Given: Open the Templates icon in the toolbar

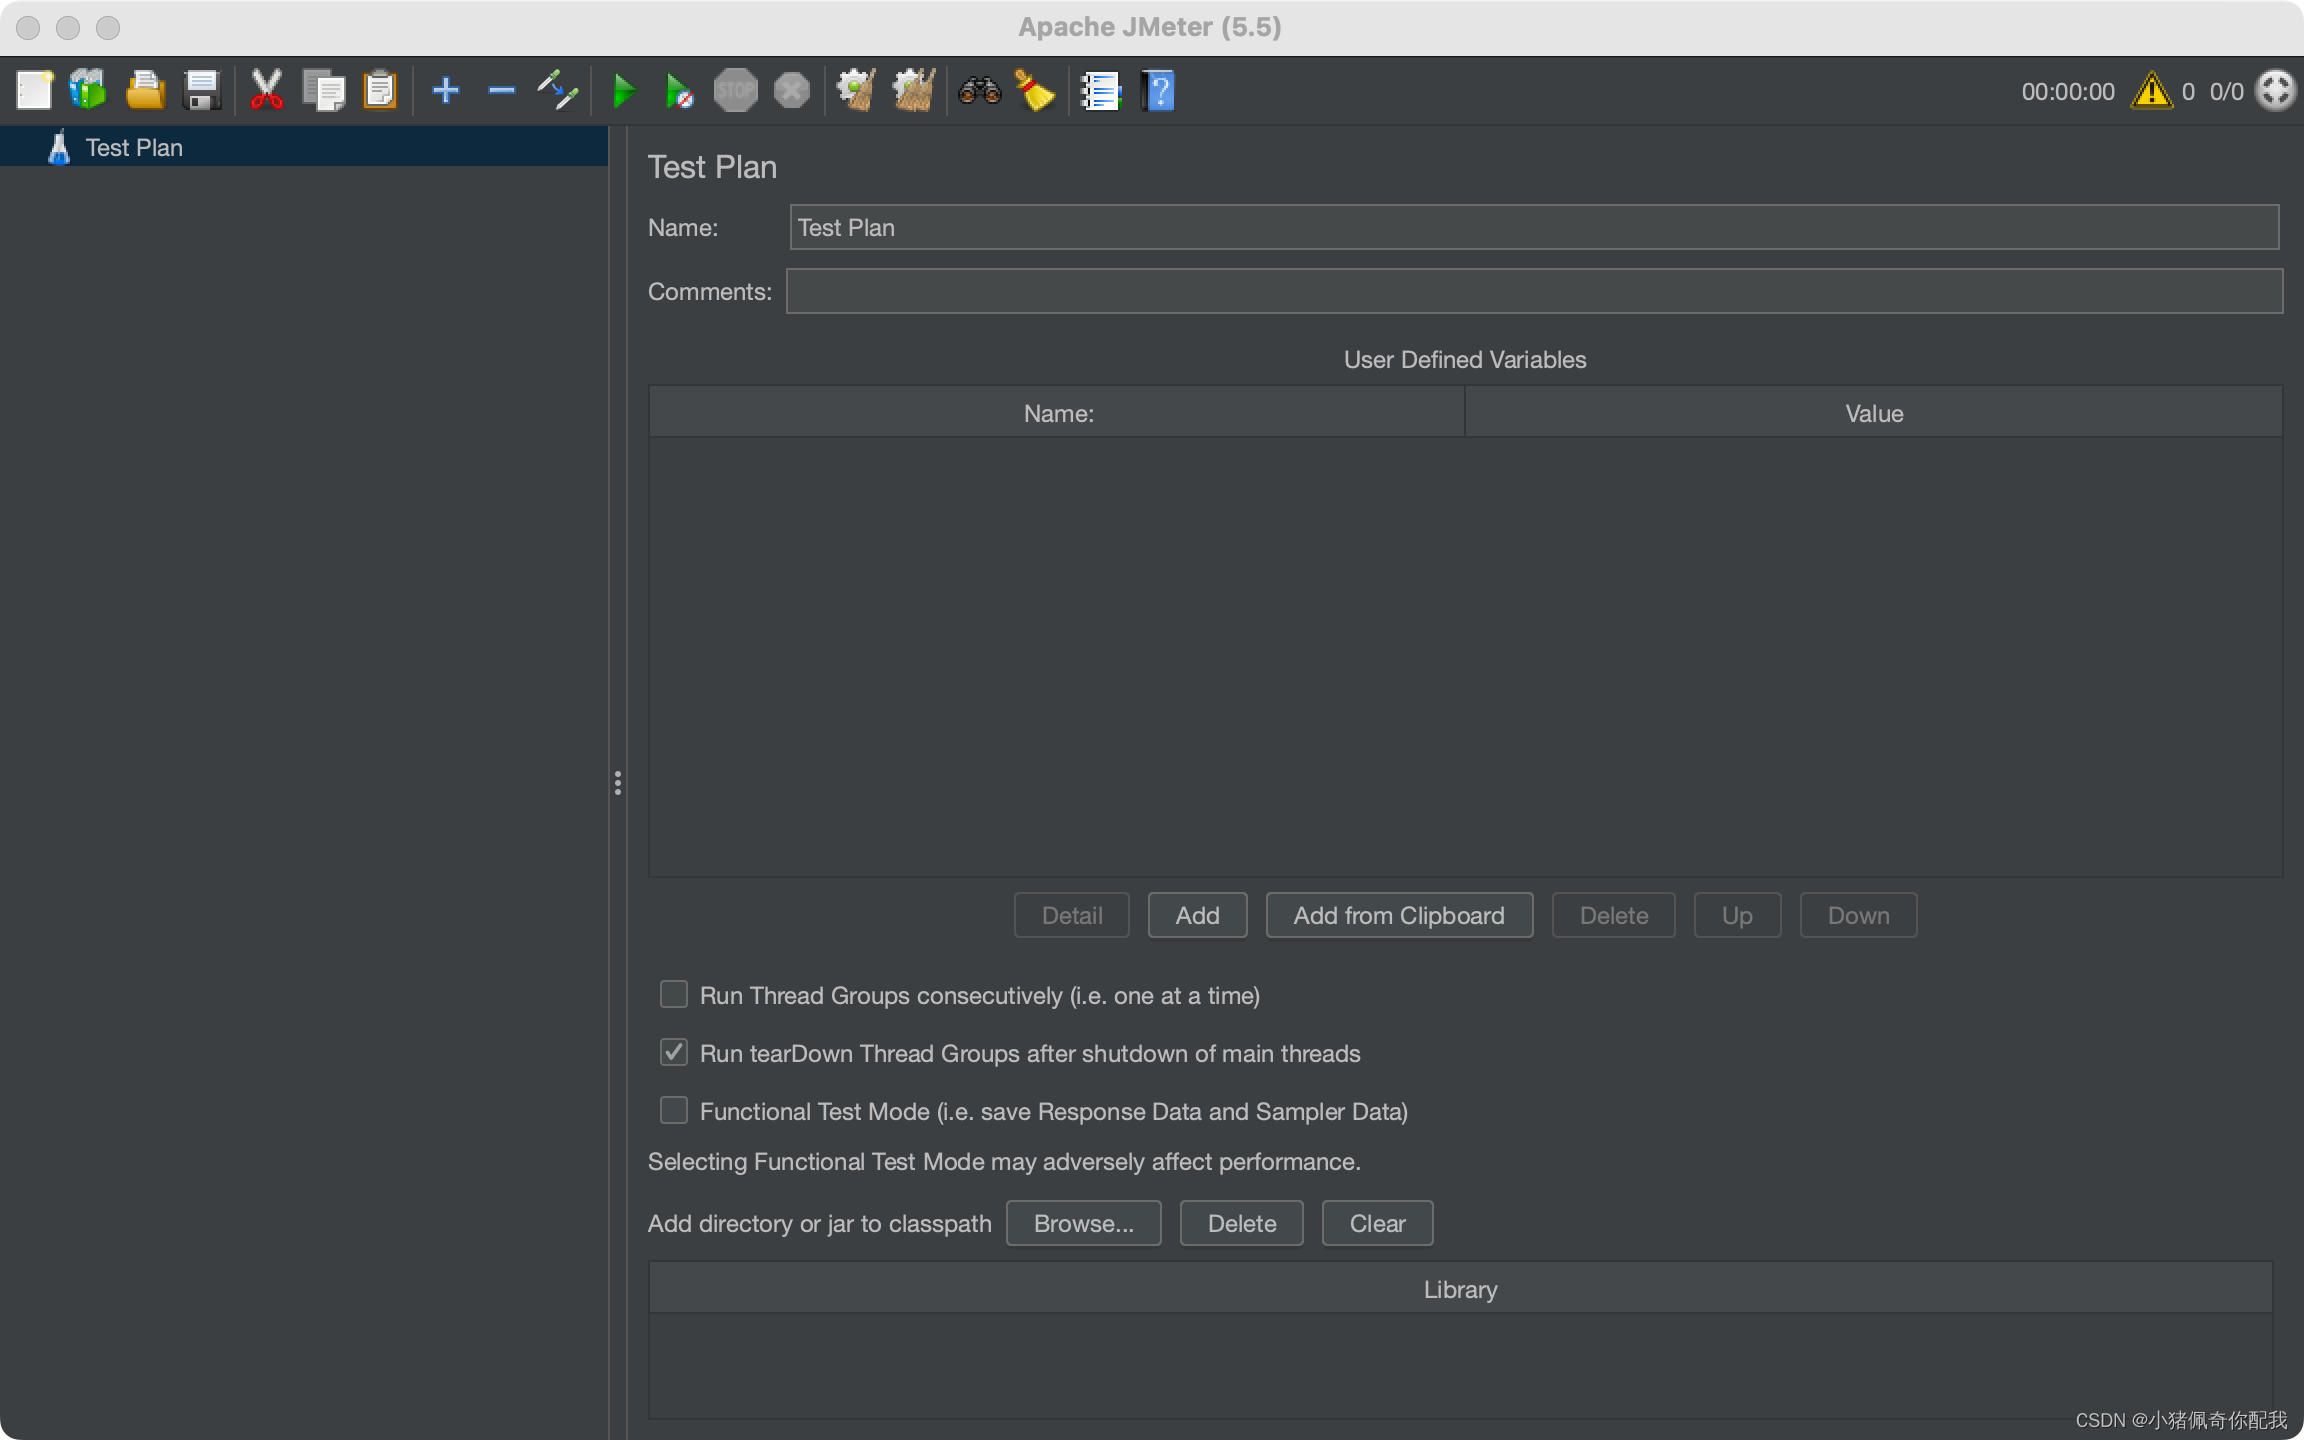Looking at the screenshot, I should [x=88, y=91].
